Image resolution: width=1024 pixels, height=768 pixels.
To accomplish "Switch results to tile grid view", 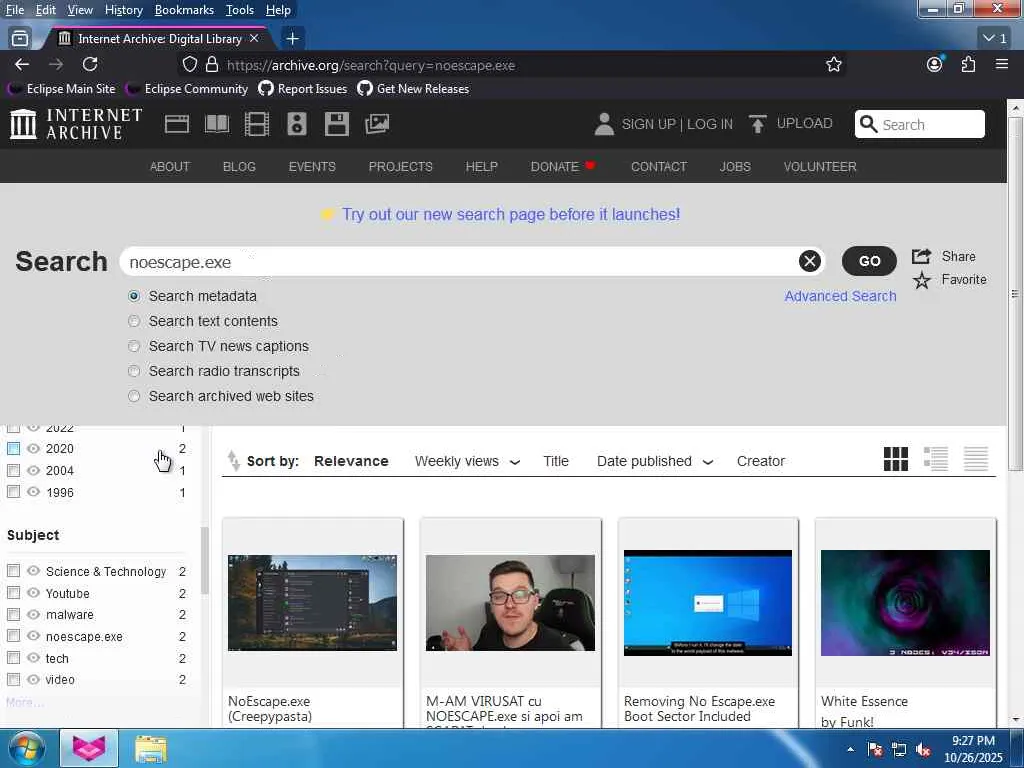I will tap(895, 459).
